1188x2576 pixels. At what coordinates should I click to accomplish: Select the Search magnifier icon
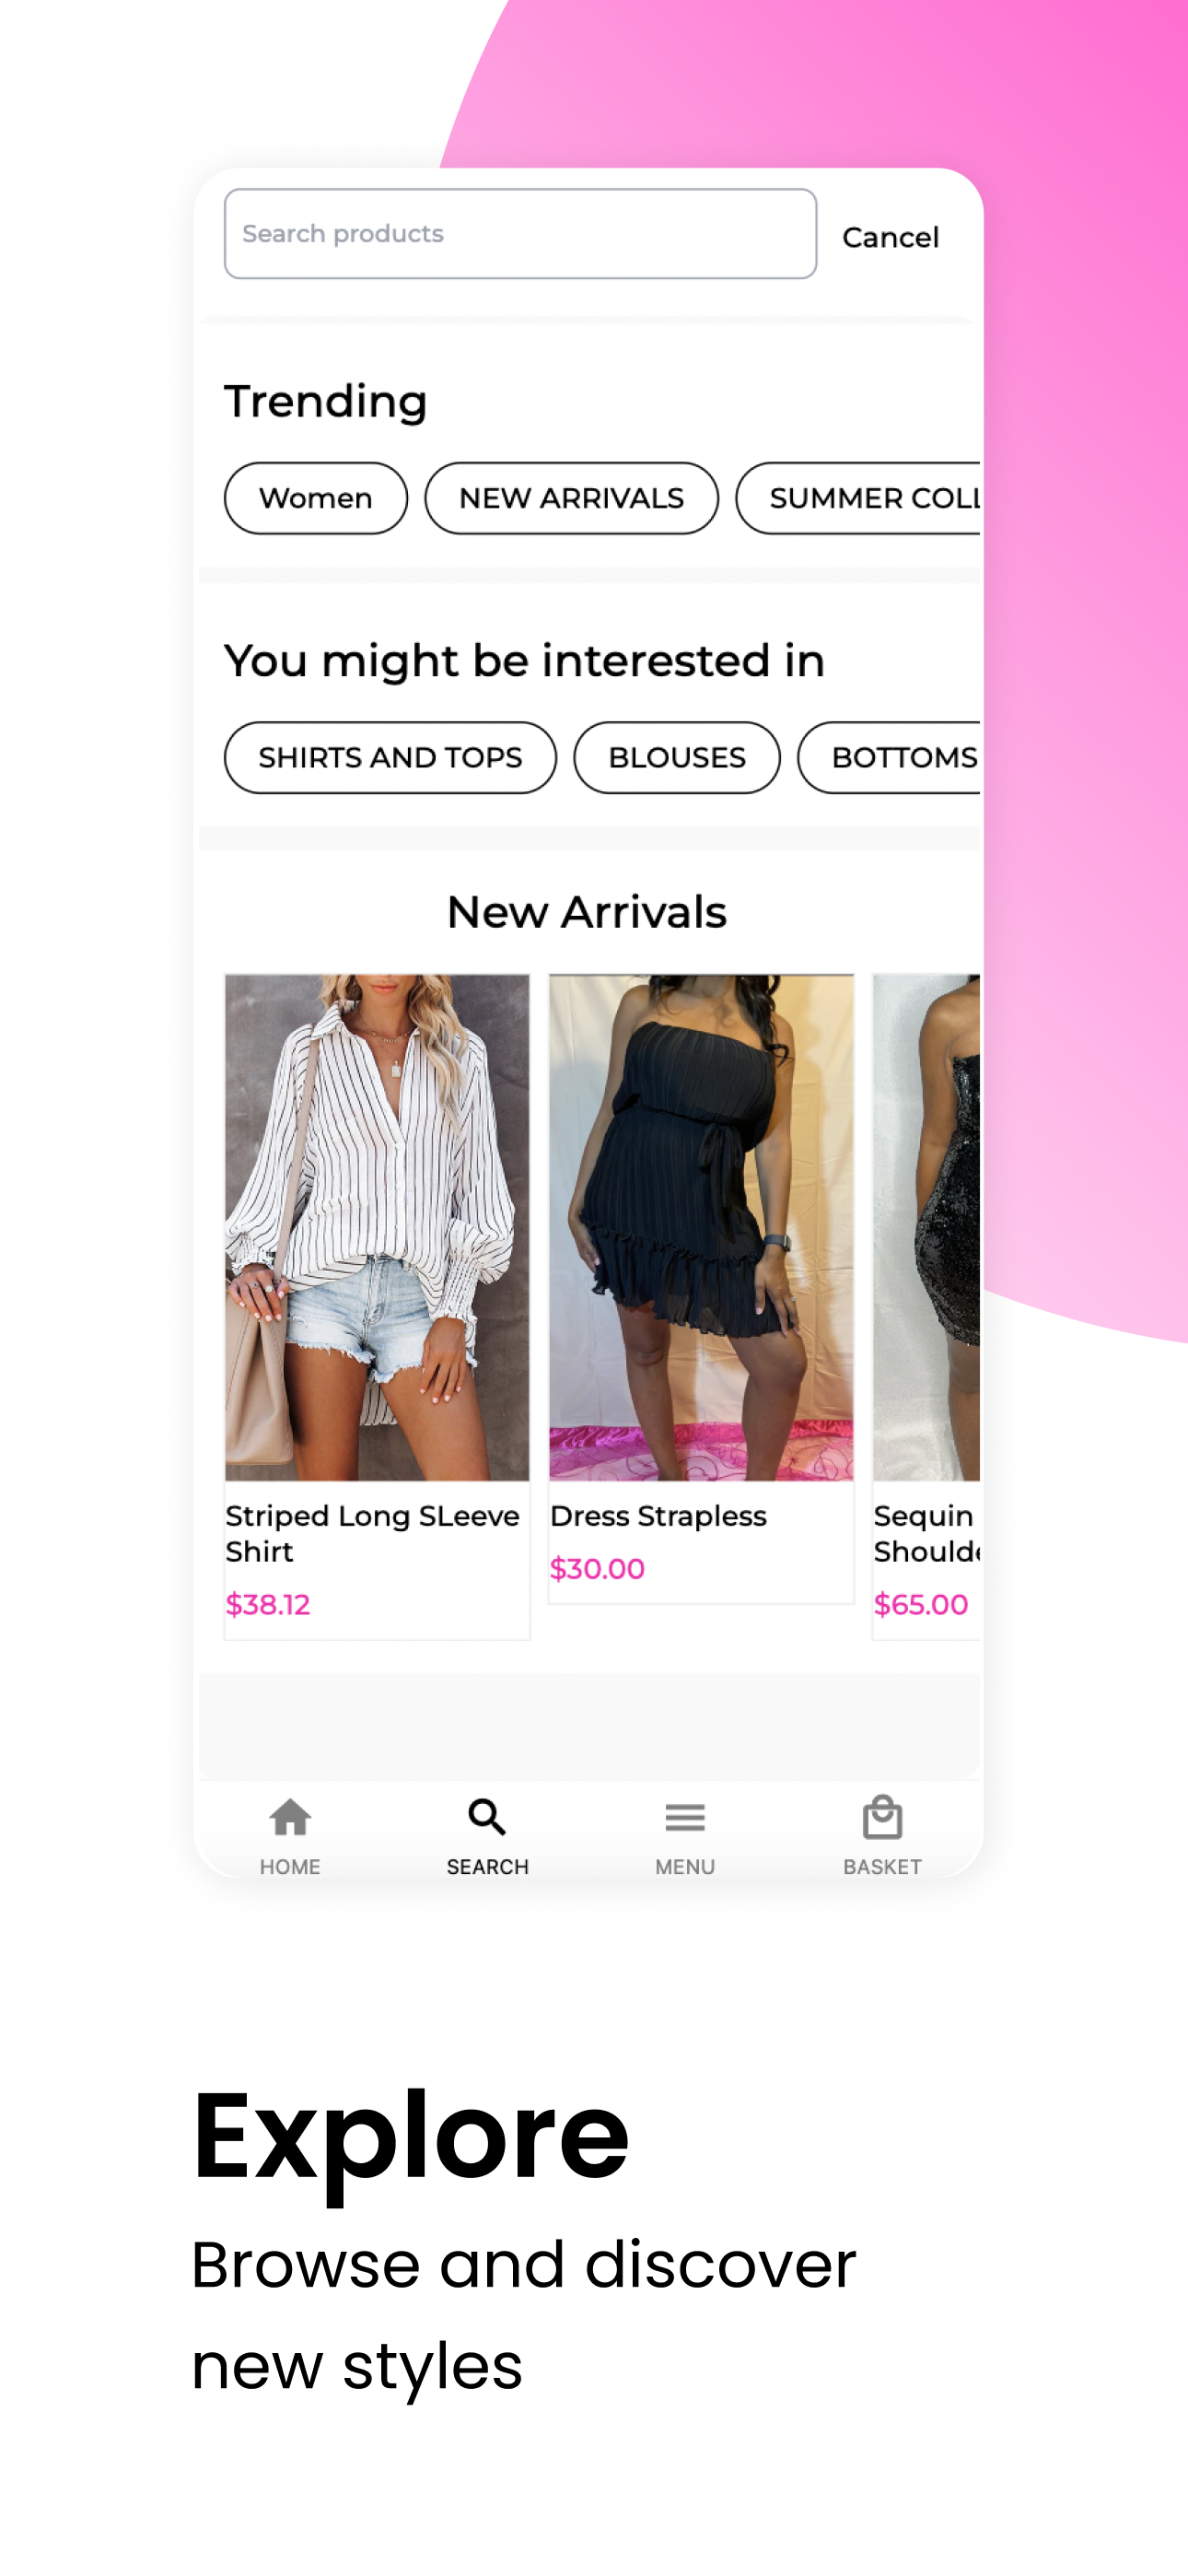pos(487,1817)
